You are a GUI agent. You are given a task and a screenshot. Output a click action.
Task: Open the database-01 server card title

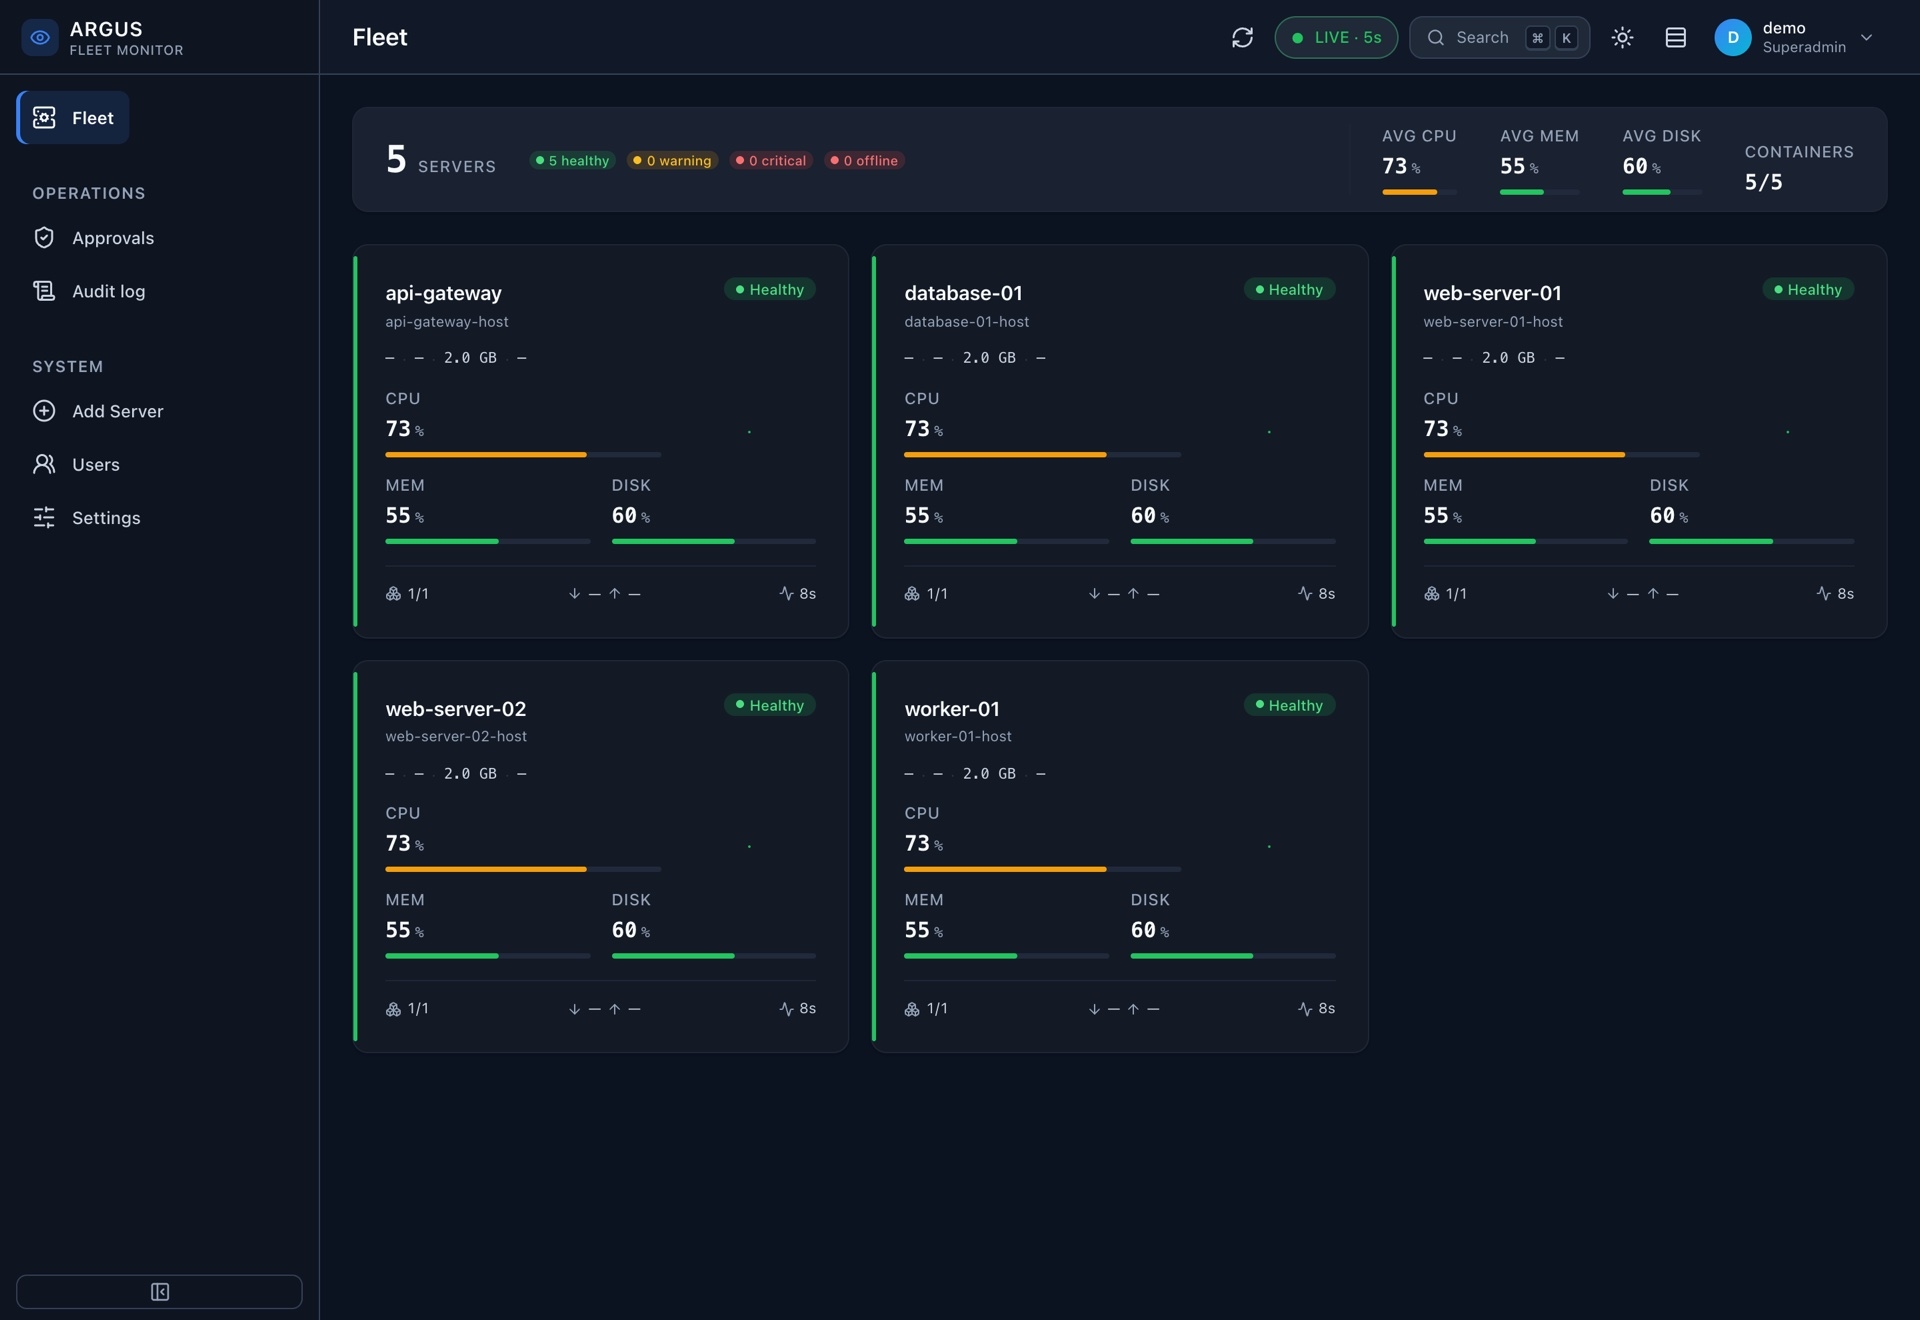[963, 293]
